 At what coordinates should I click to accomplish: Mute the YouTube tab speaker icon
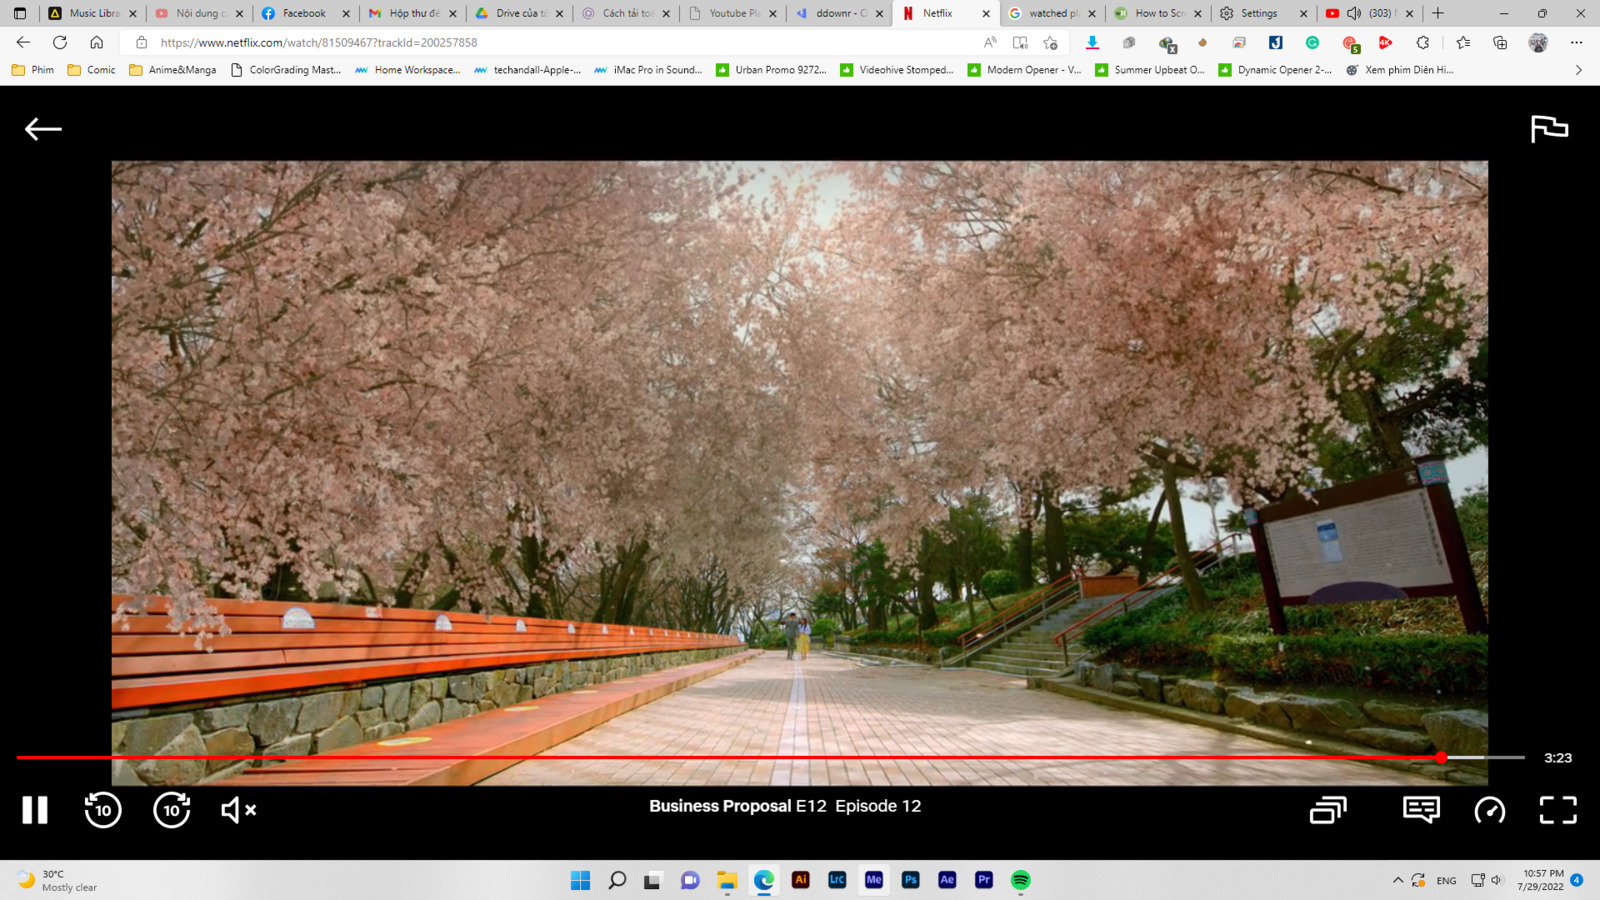[x=1354, y=13]
